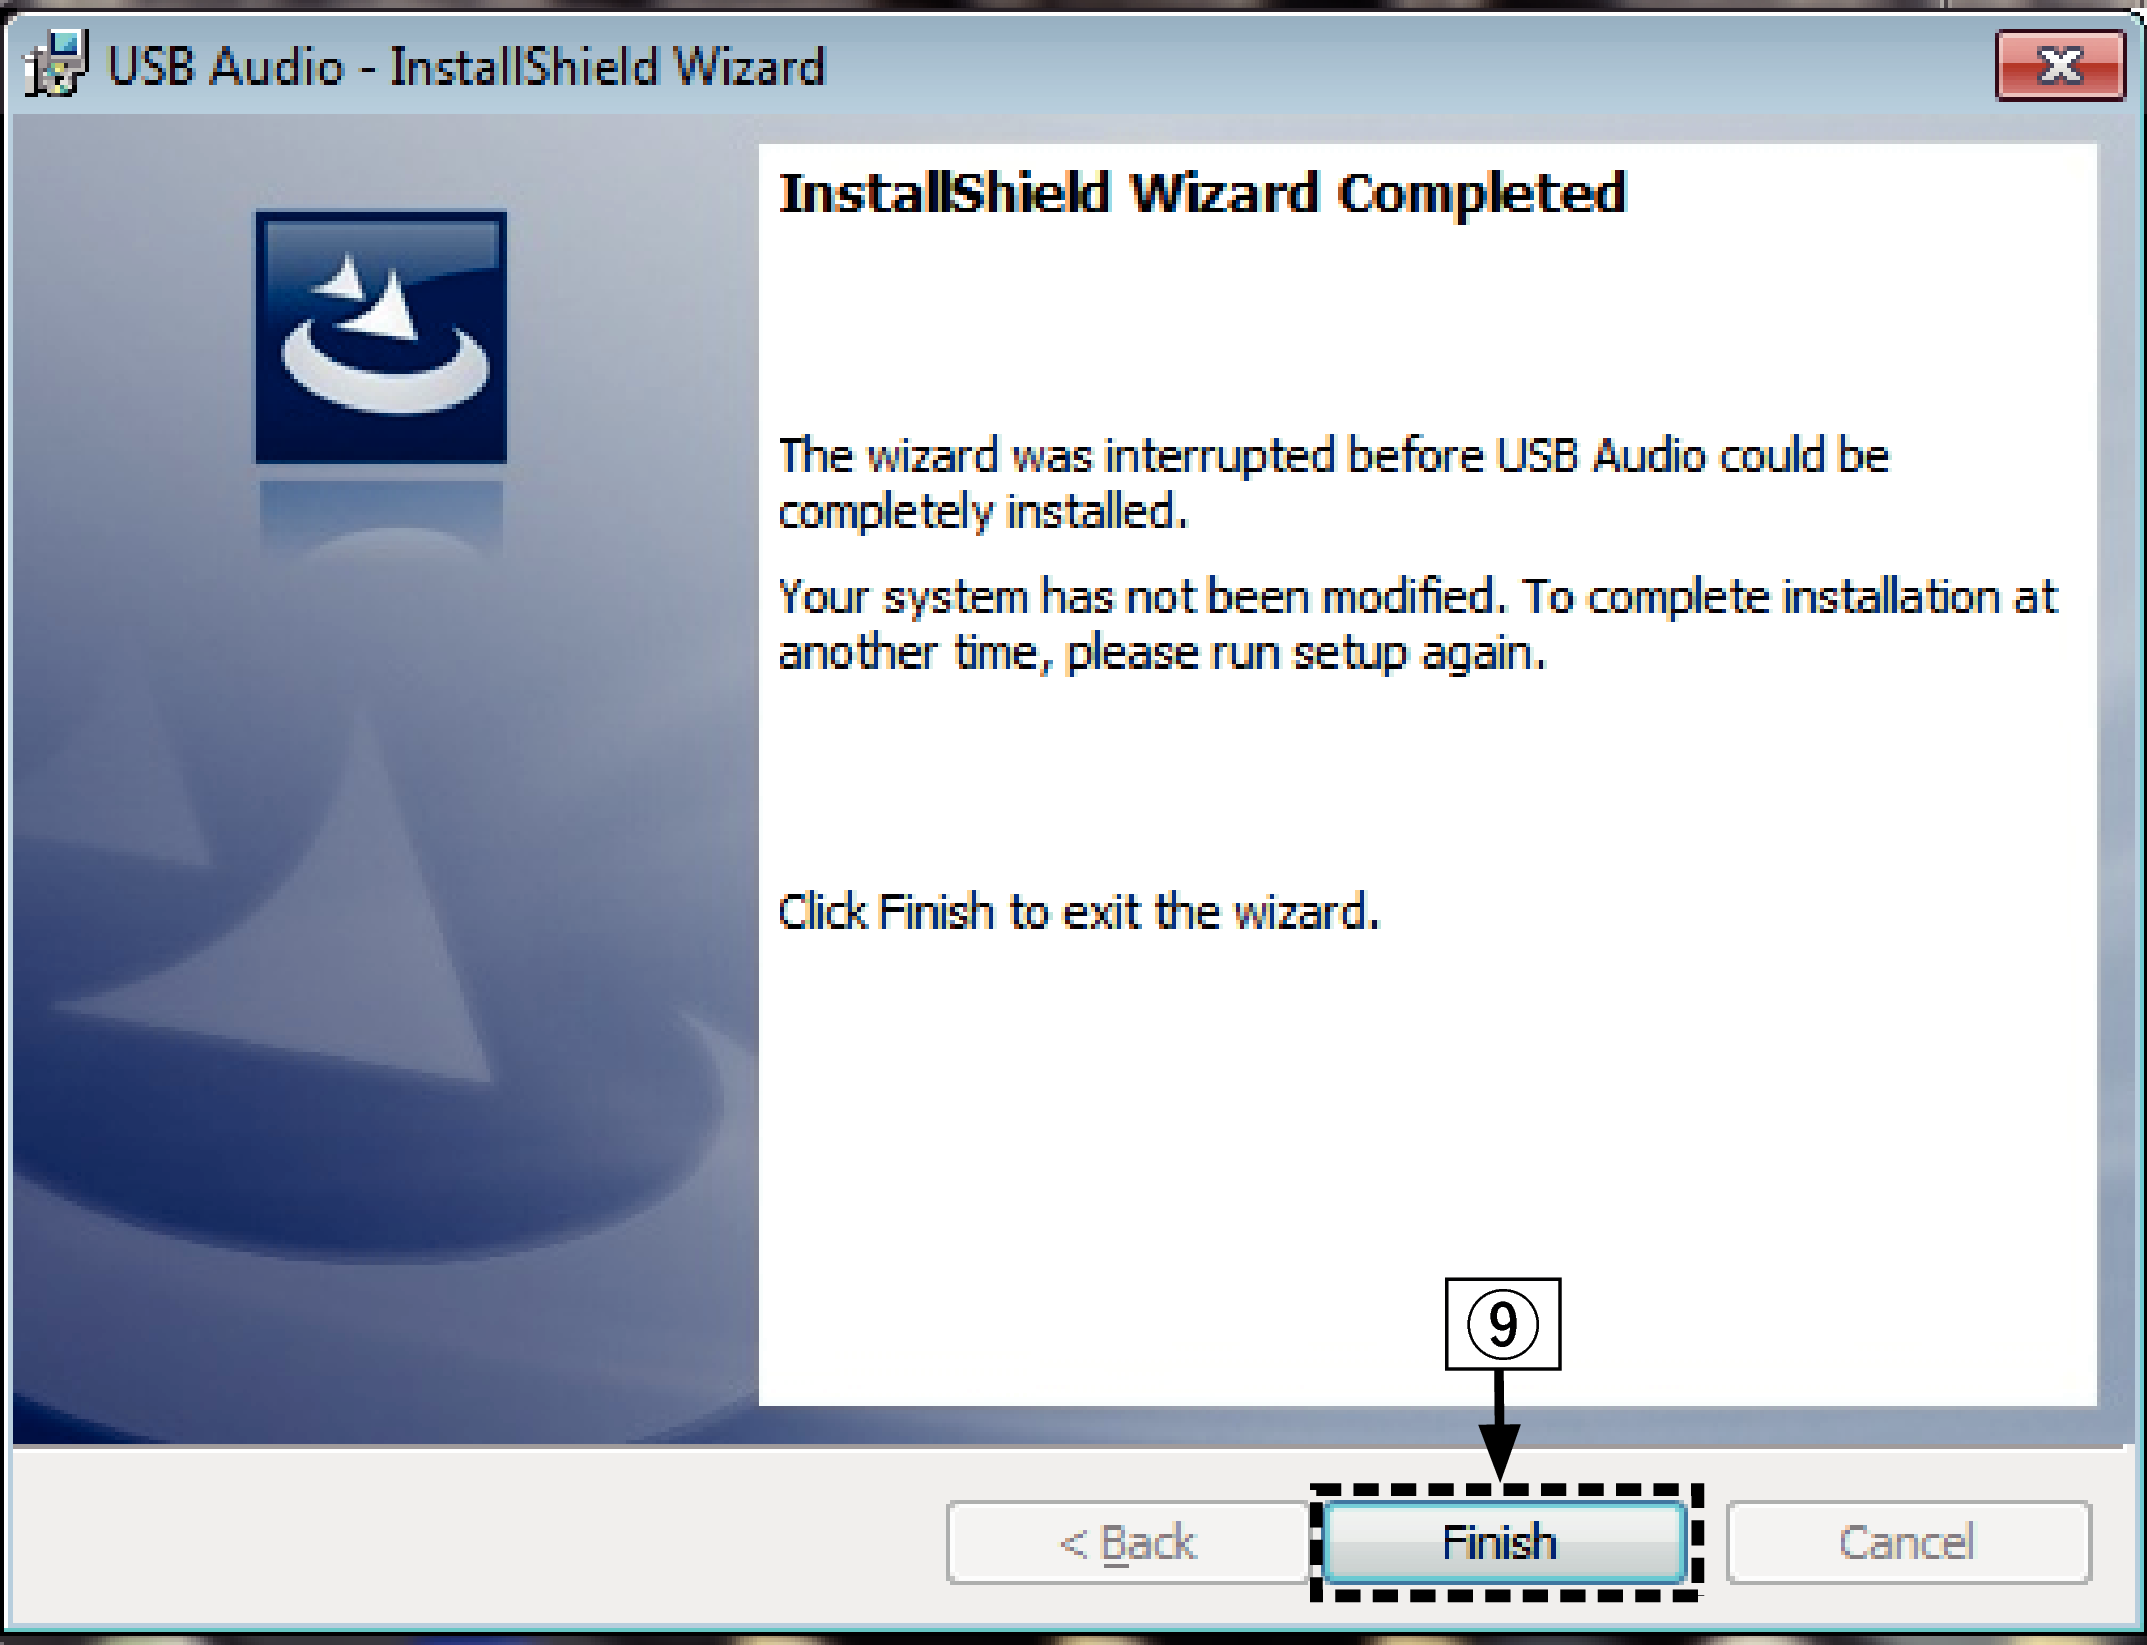
Task: Cancel the InstallShield wizard
Action: click(x=1908, y=1542)
